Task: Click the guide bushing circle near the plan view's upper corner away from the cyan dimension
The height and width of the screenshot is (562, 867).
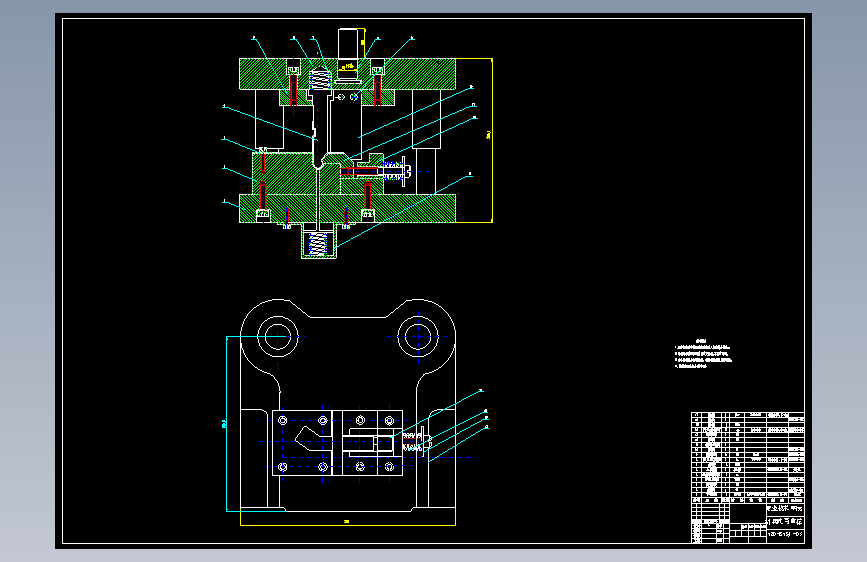Action: tap(418, 336)
